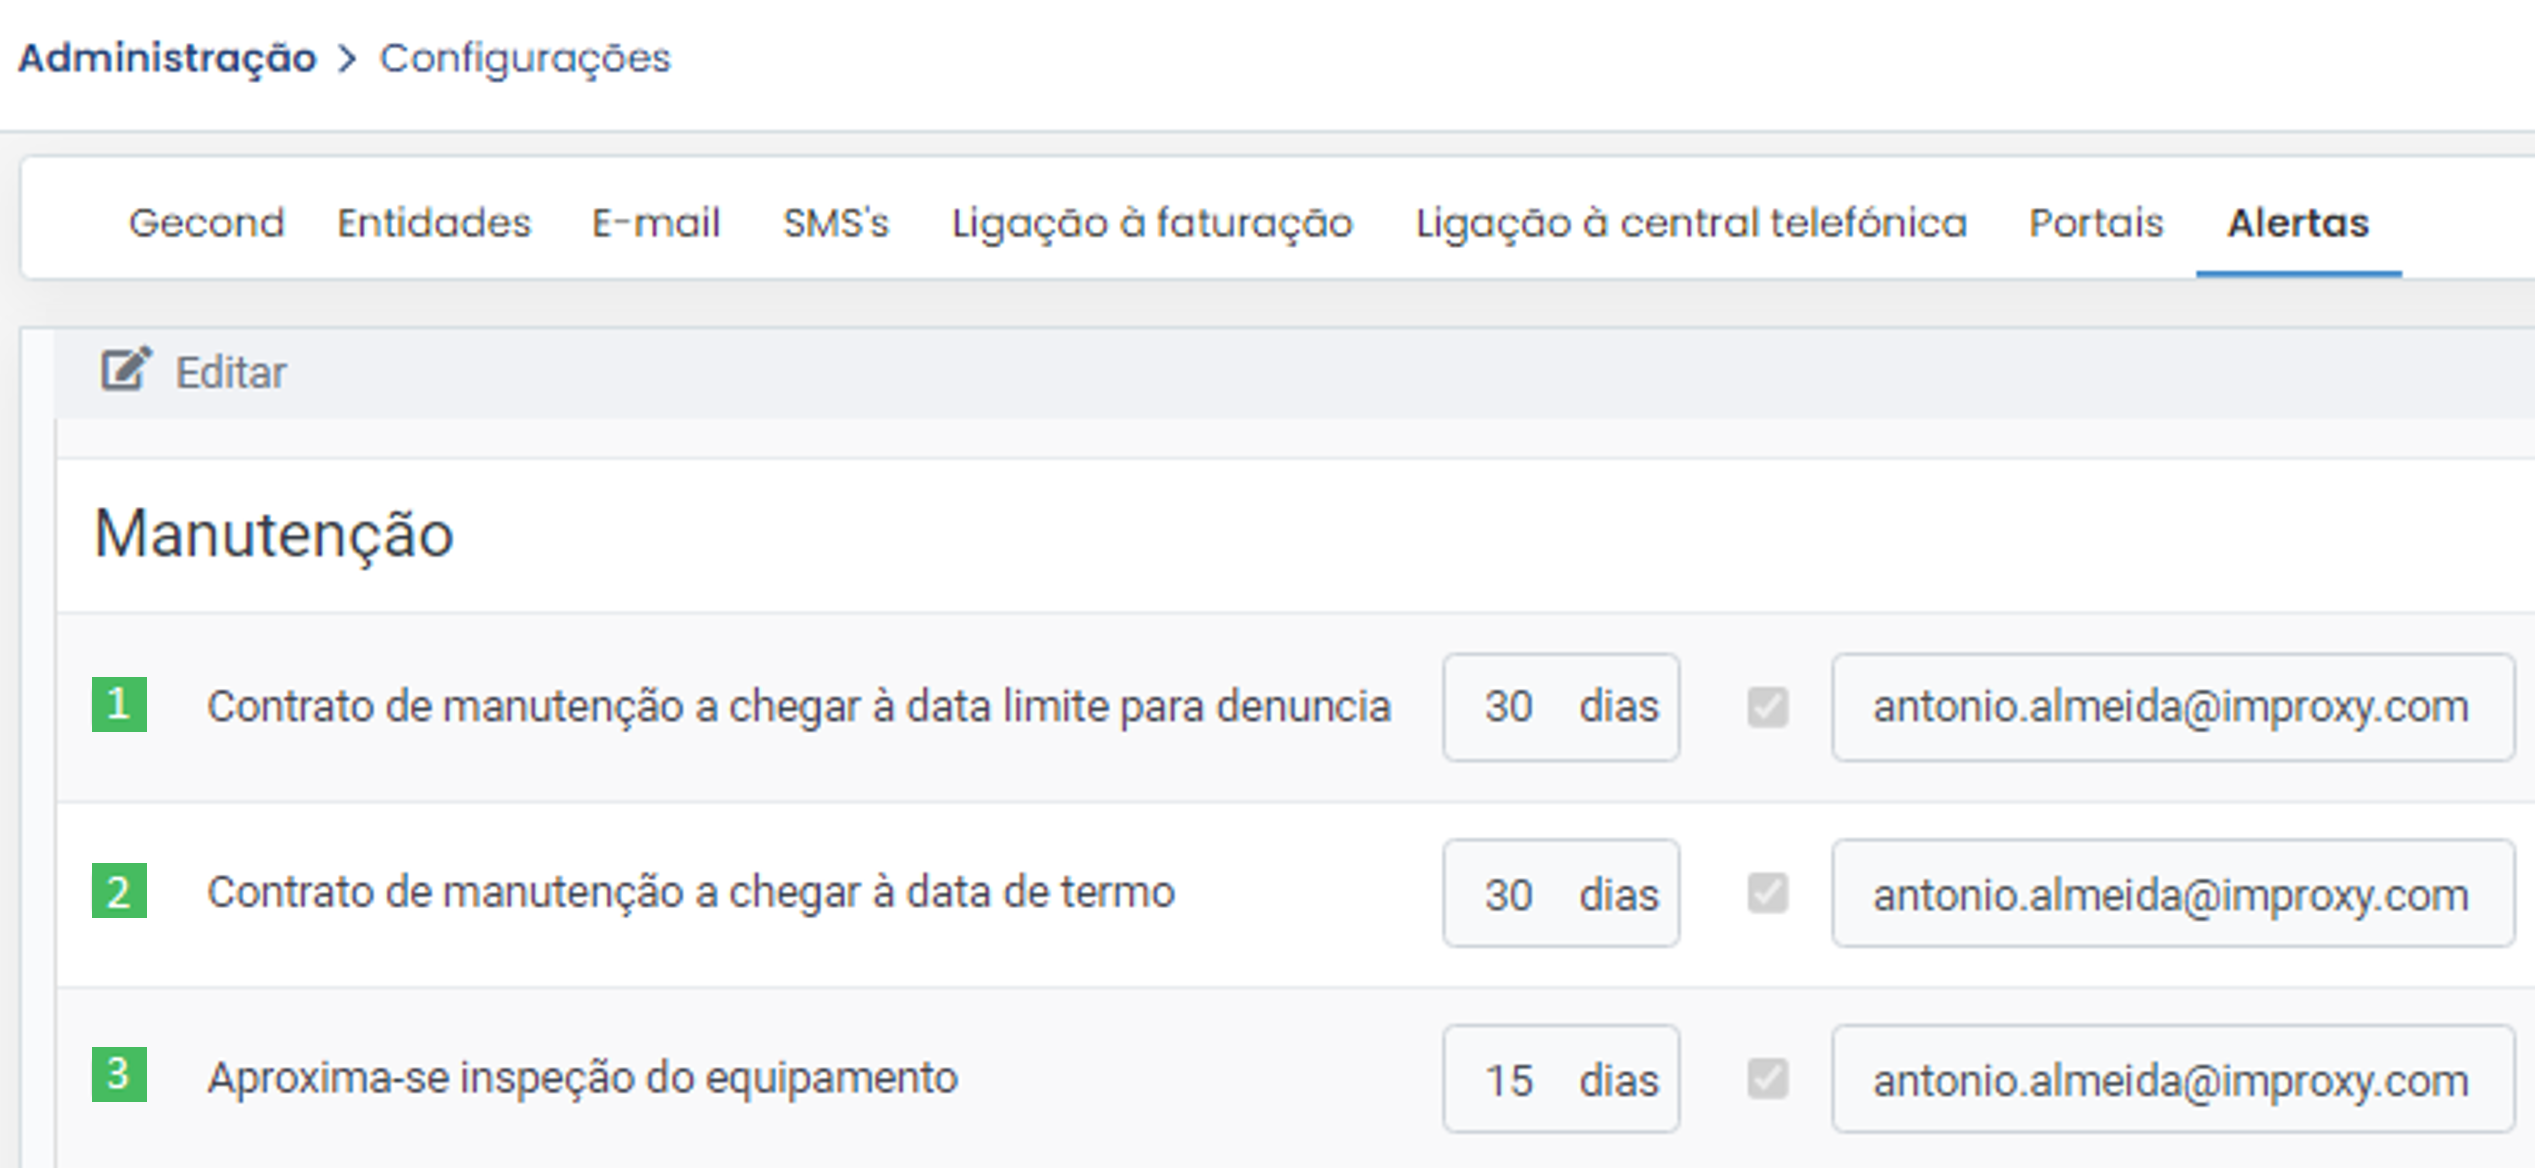Viewport: 2535px width, 1168px height.
Task: Click the Editar pencil icon
Action: pos(125,371)
